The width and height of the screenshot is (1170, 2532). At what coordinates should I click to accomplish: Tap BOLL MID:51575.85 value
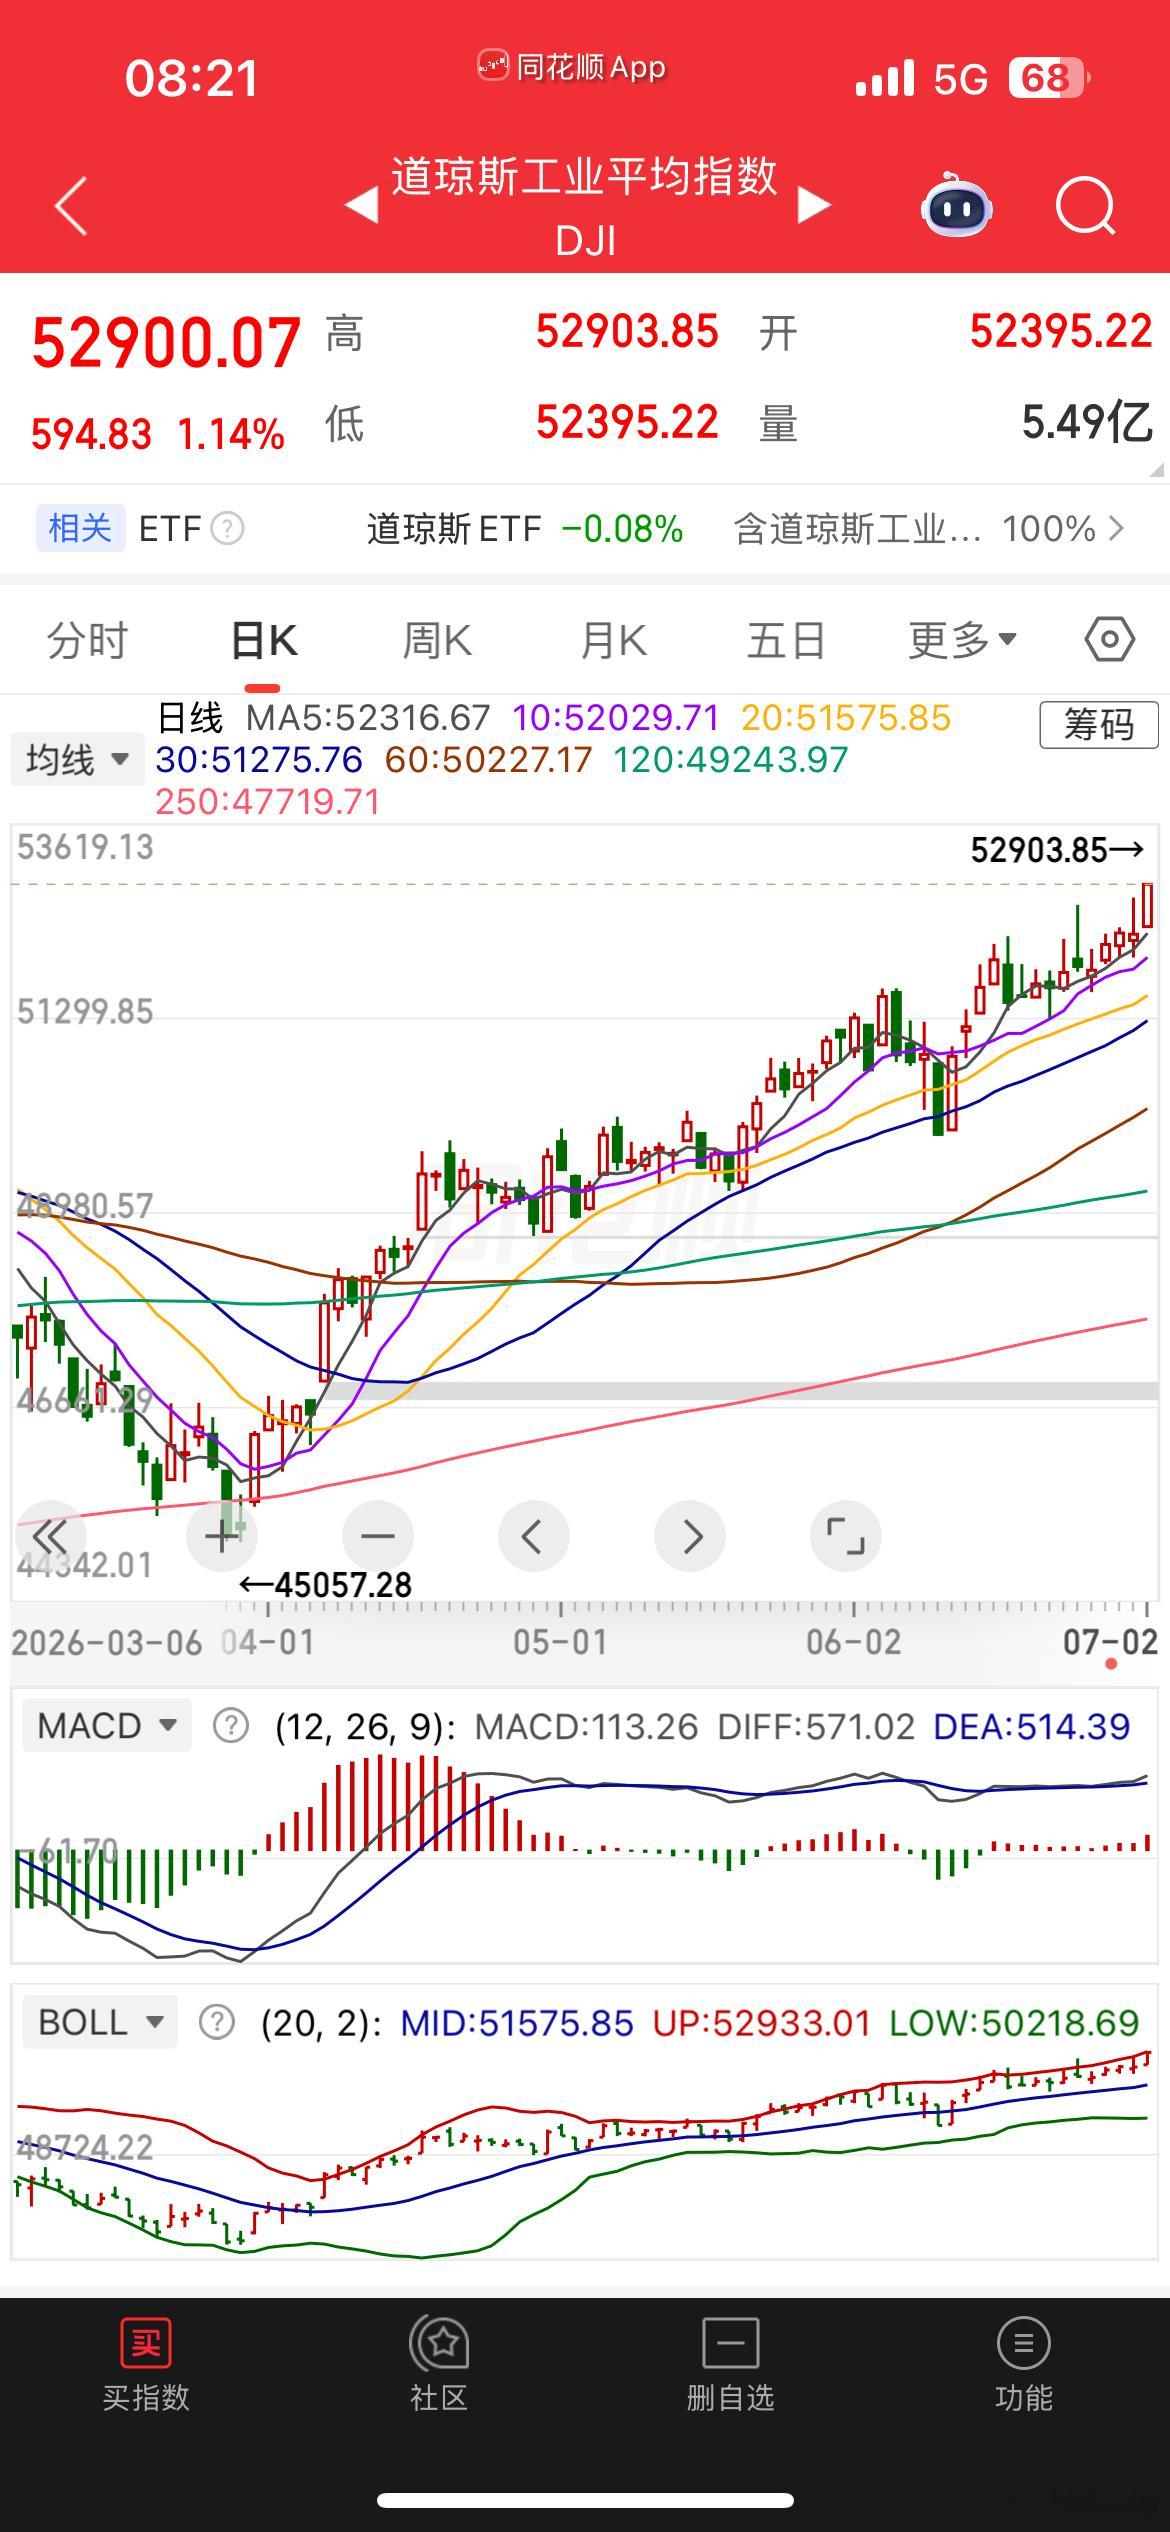pos(517,2023)
